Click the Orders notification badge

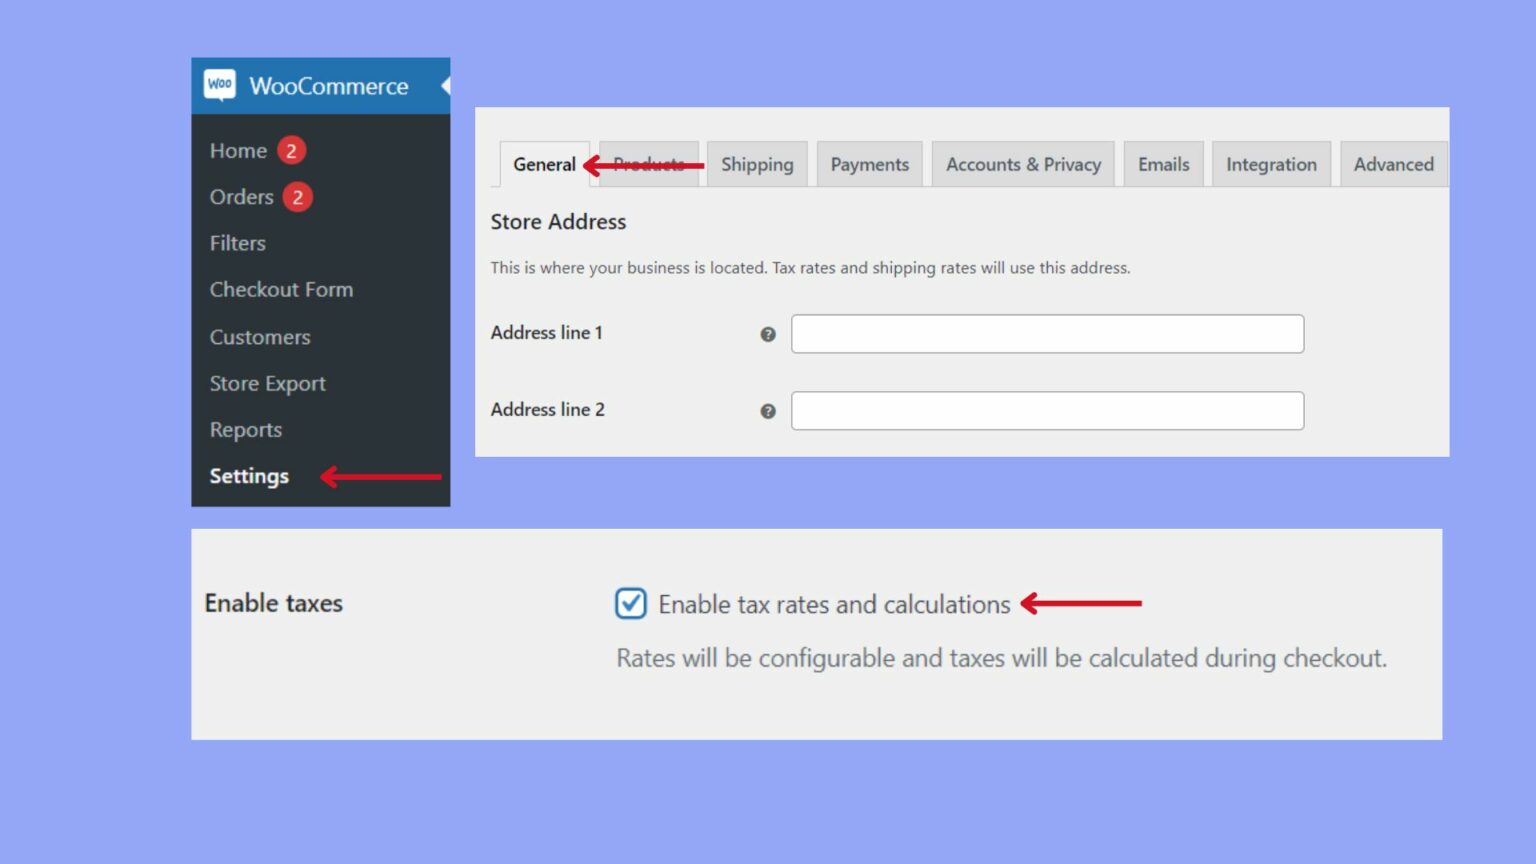click(x=297, y=197)
